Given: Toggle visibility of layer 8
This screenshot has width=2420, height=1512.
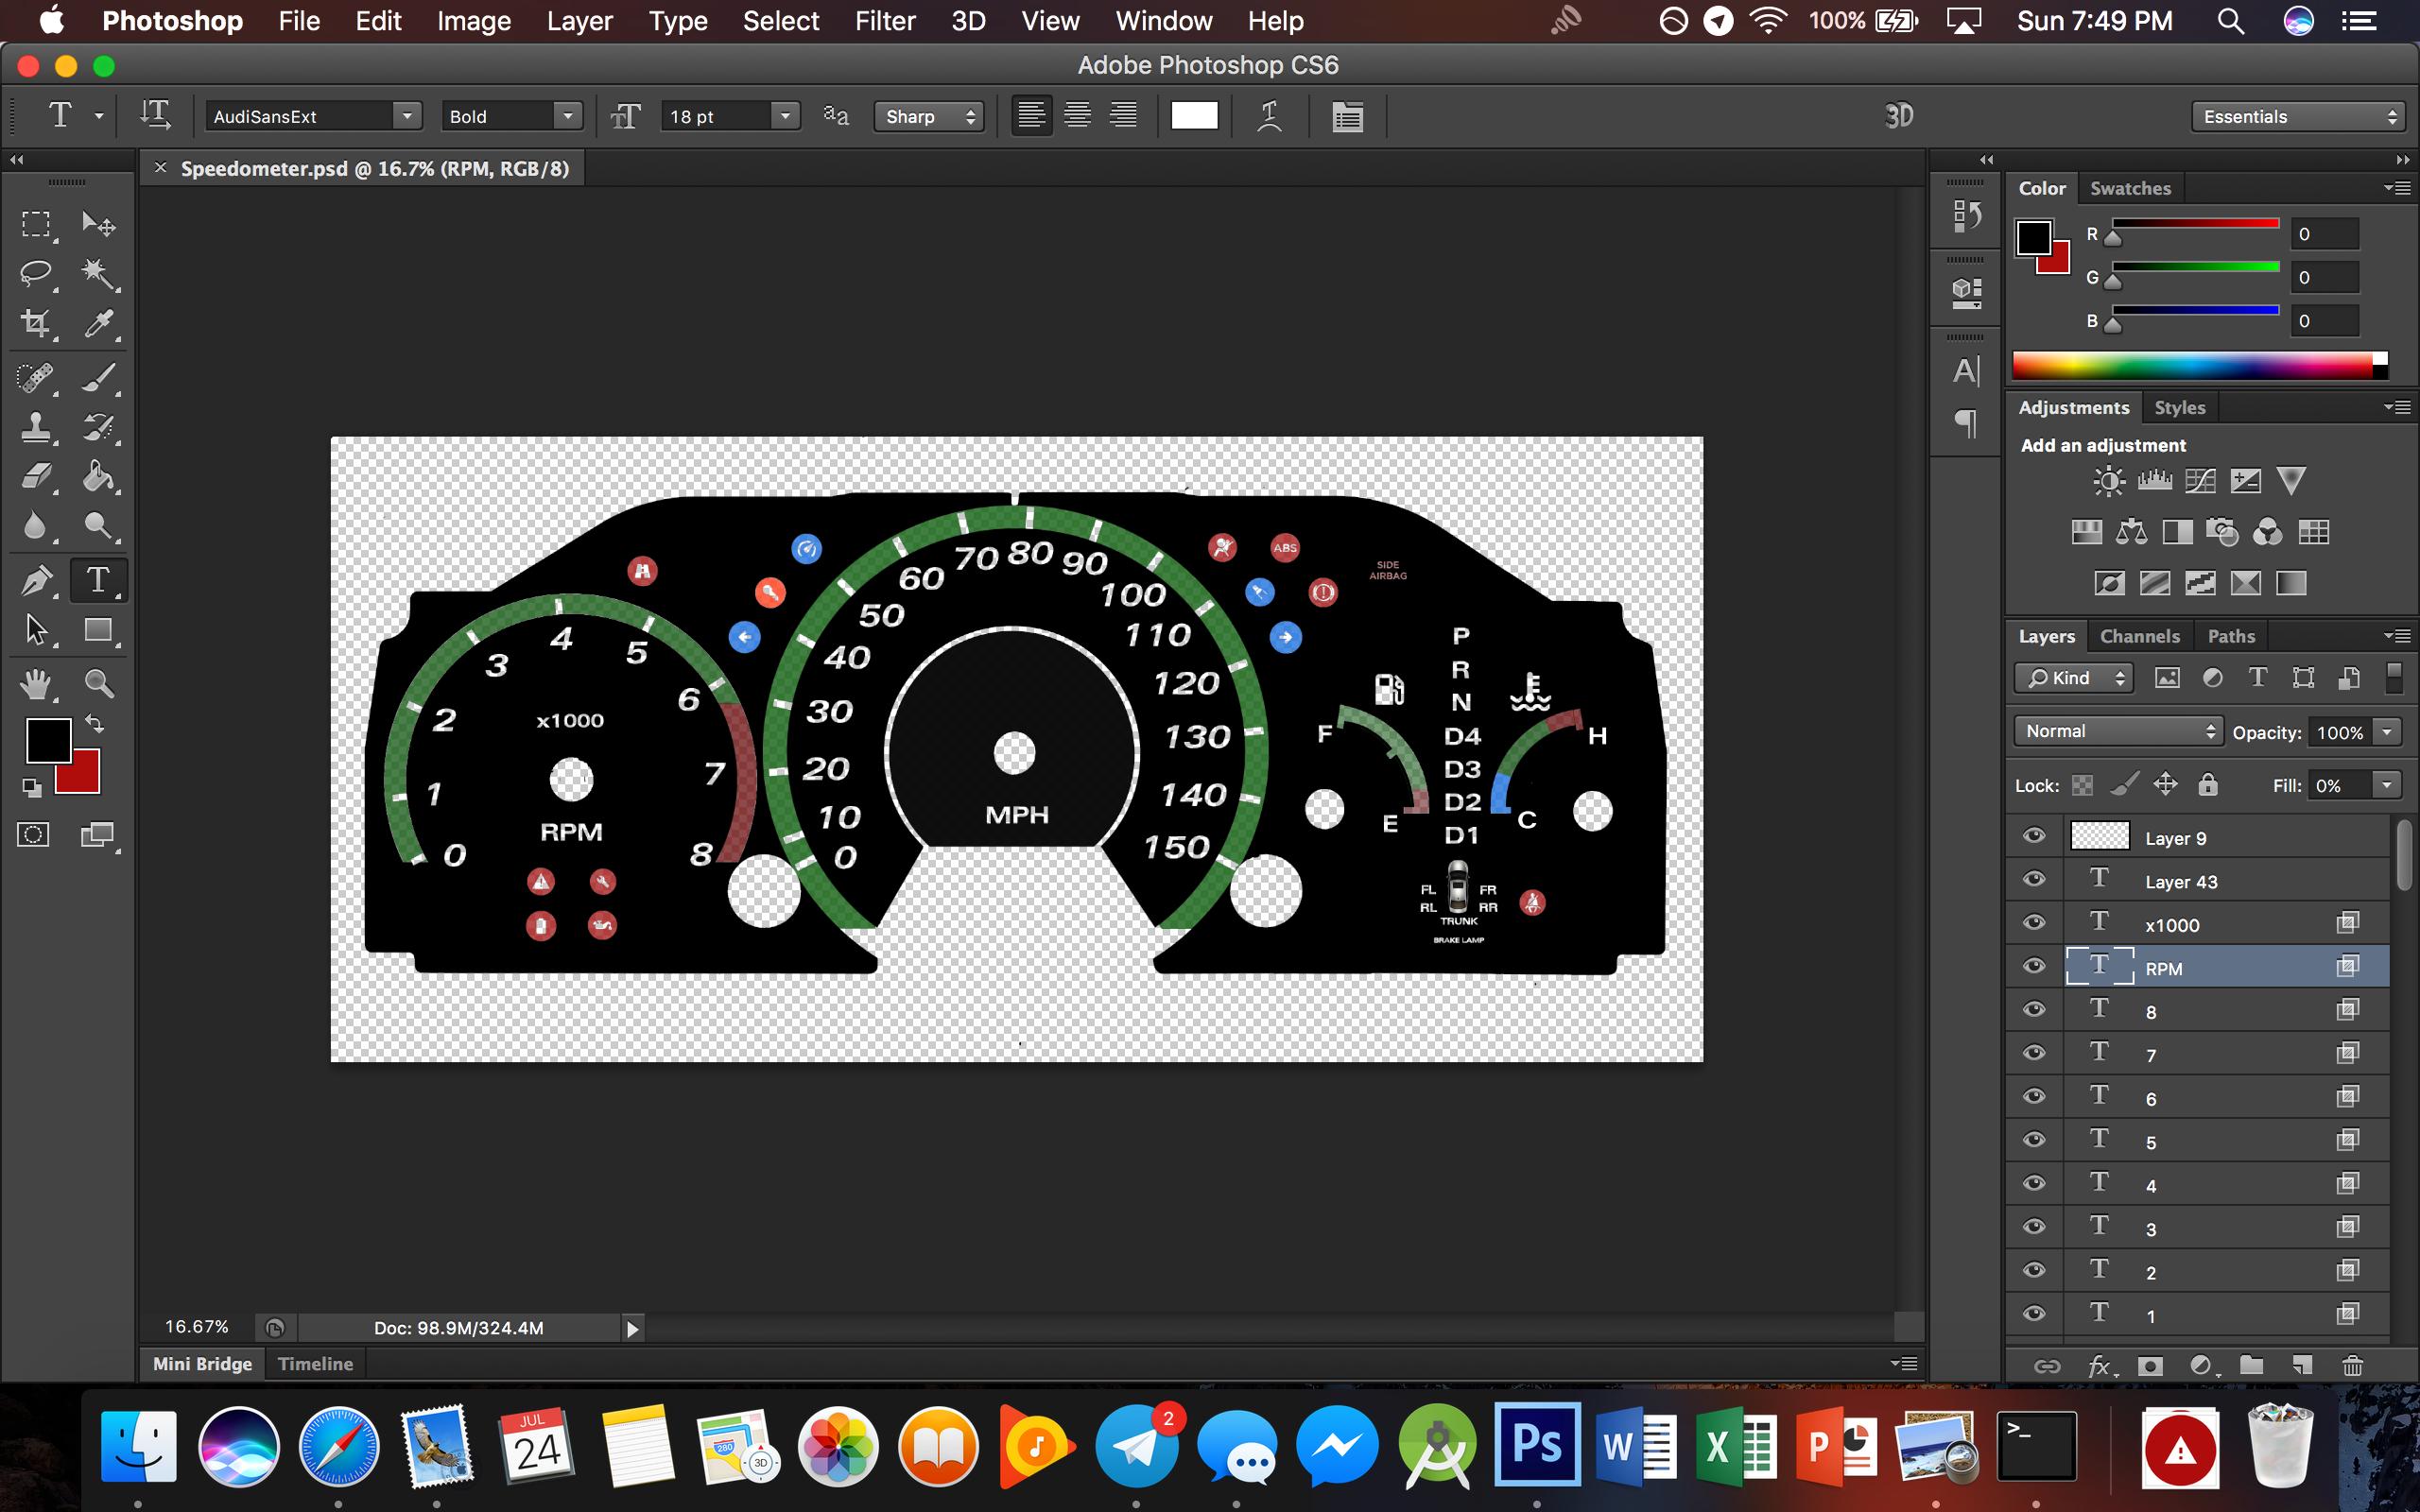Looking at the screenshot, I should 2034,1010.
